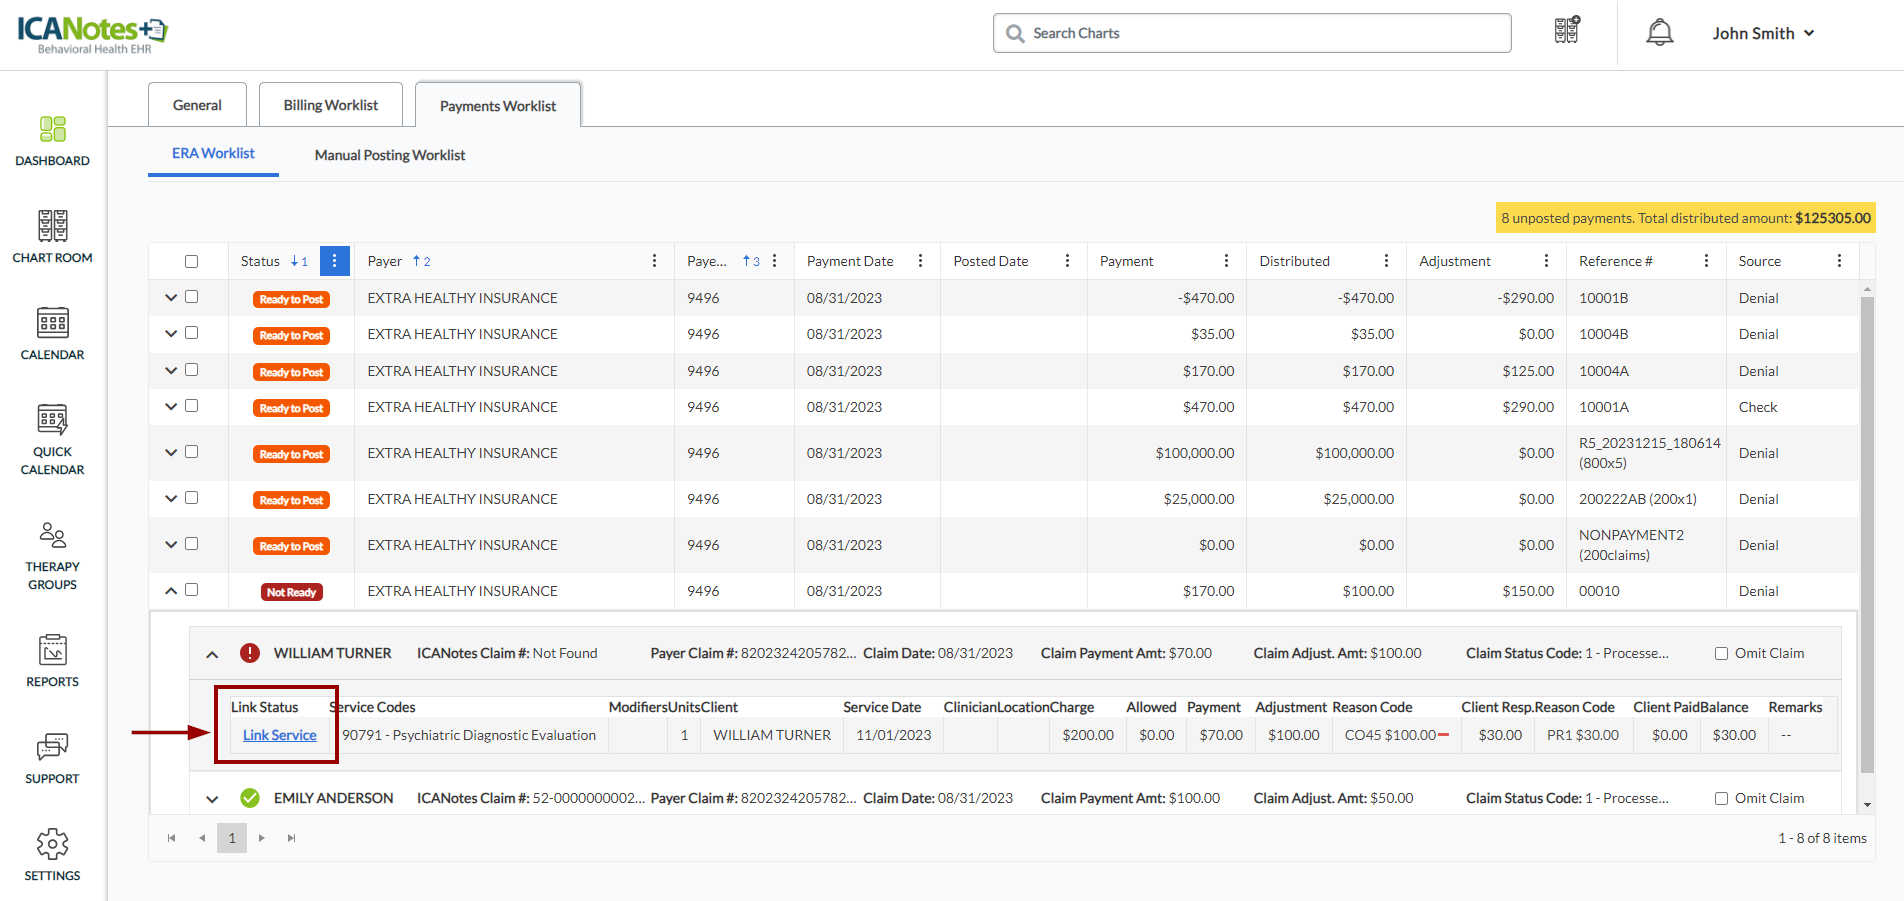Click the red error icon beside William Turner
This screenshot has width=1904, height=901.
click(x=250, y=653)
